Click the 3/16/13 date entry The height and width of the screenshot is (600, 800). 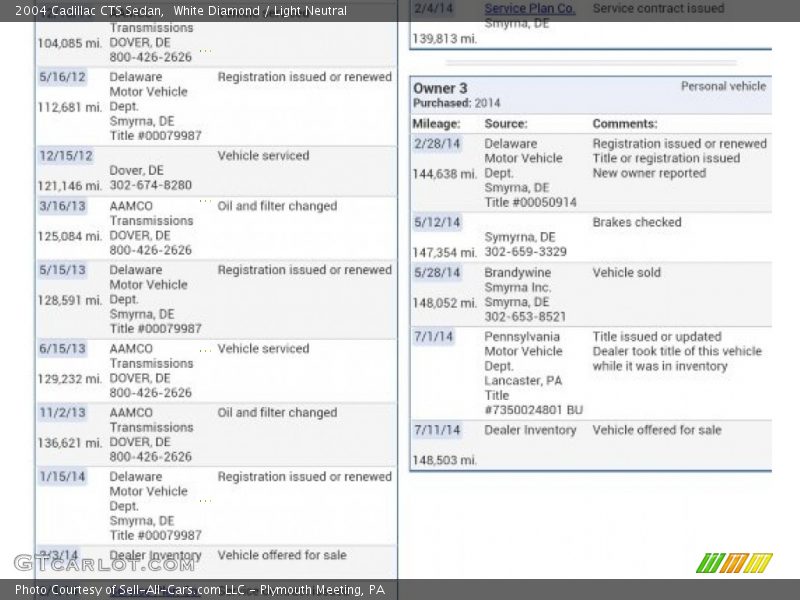tap(62, 206)
